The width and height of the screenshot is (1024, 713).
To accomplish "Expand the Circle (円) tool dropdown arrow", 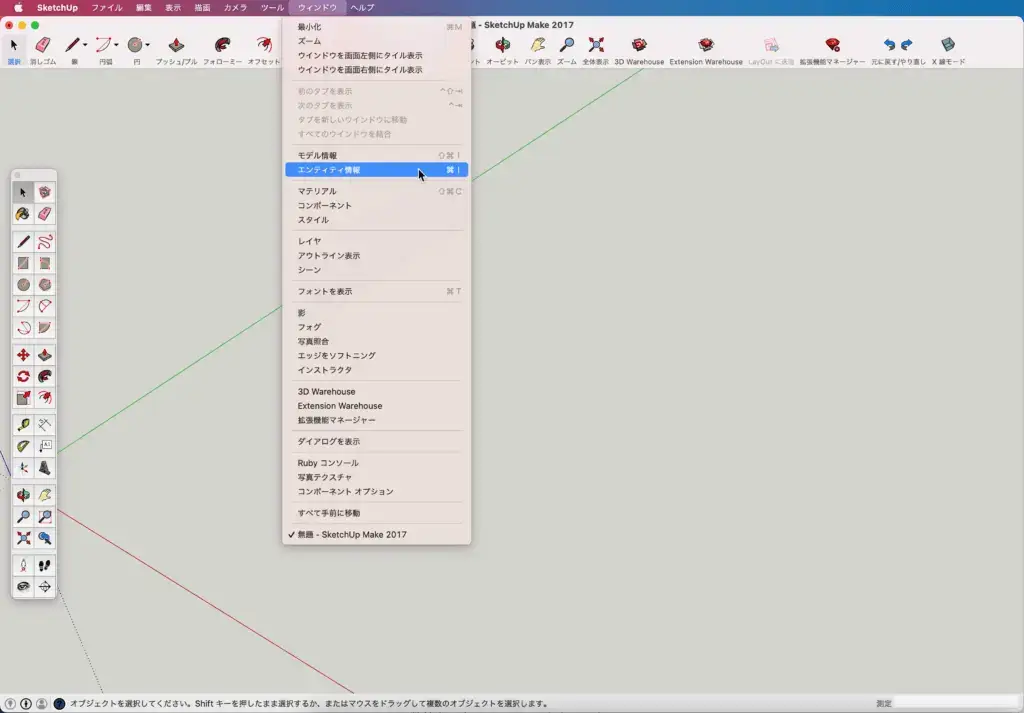I will coord(148,45).
